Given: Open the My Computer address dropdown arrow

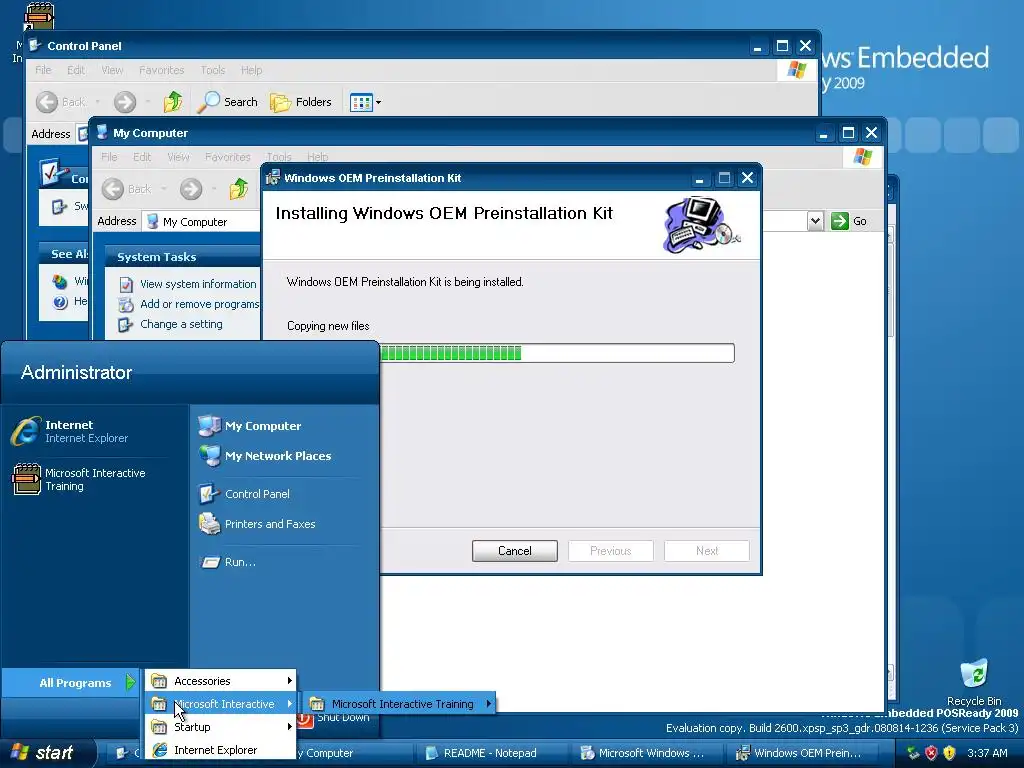Looking at the screenshot, I should (x=815, y=221).
